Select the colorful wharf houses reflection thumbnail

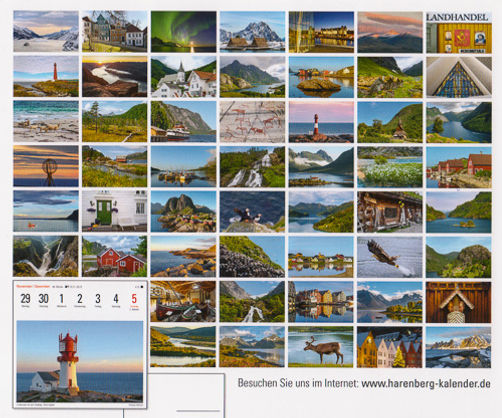tap(321, 302)
